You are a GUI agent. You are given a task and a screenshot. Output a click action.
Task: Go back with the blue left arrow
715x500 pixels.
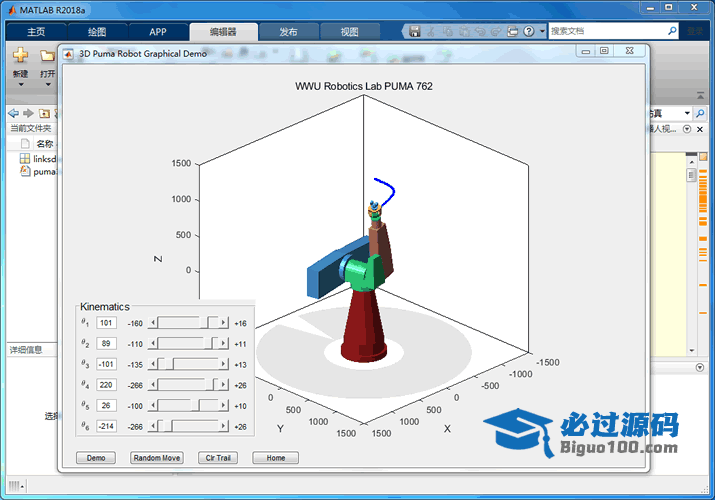(x=14, y=113)
